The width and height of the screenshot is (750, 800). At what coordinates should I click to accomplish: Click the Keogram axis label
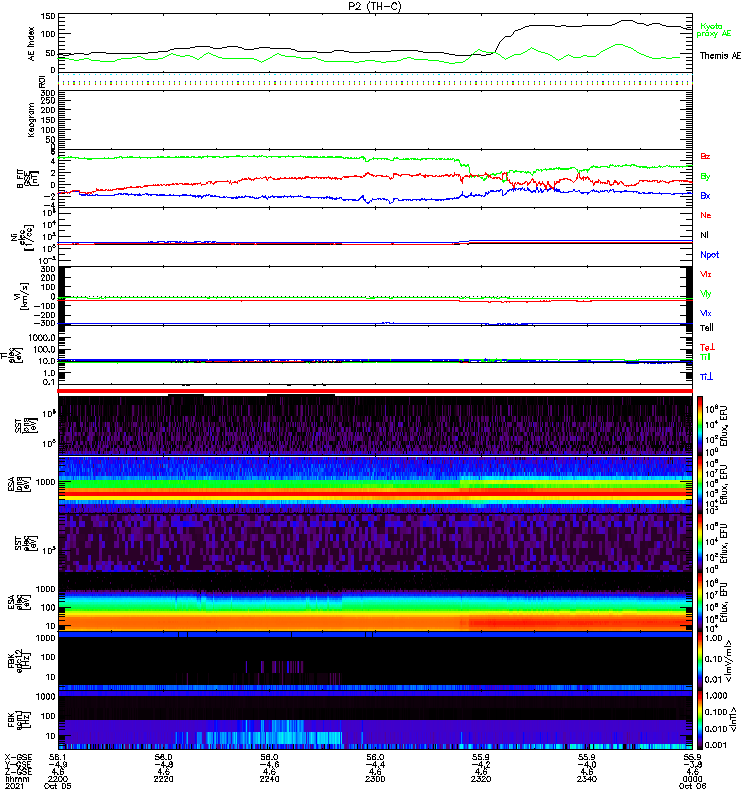[x=32, y=119]
